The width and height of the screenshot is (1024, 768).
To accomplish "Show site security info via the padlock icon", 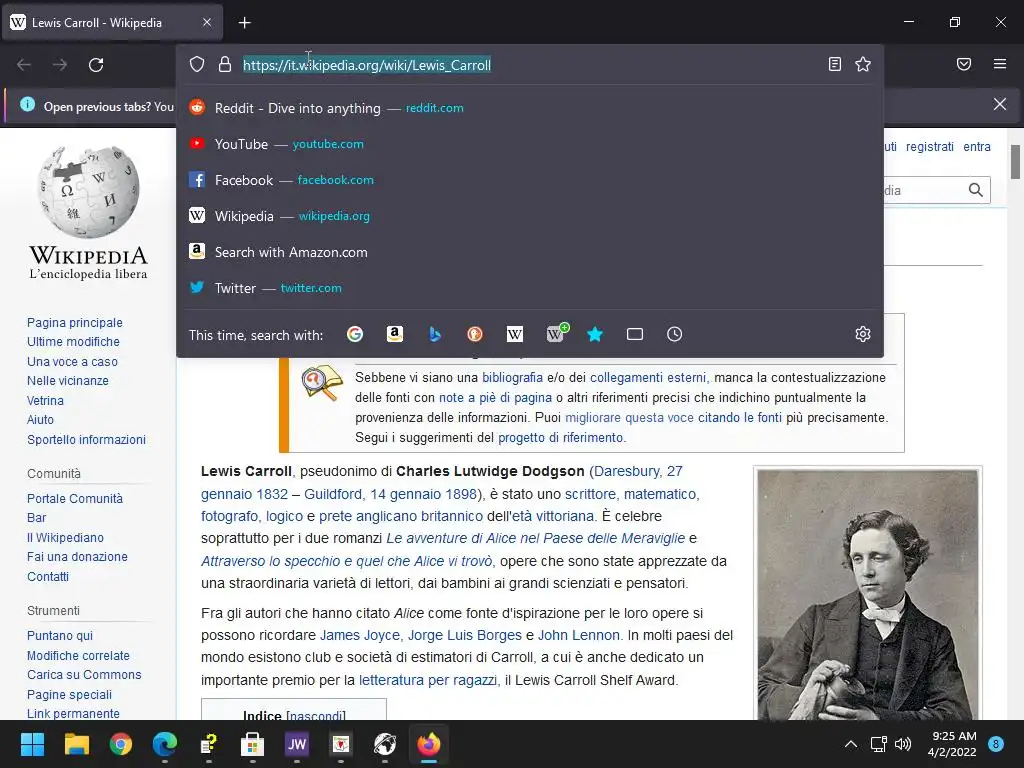I will click(225, 64).
